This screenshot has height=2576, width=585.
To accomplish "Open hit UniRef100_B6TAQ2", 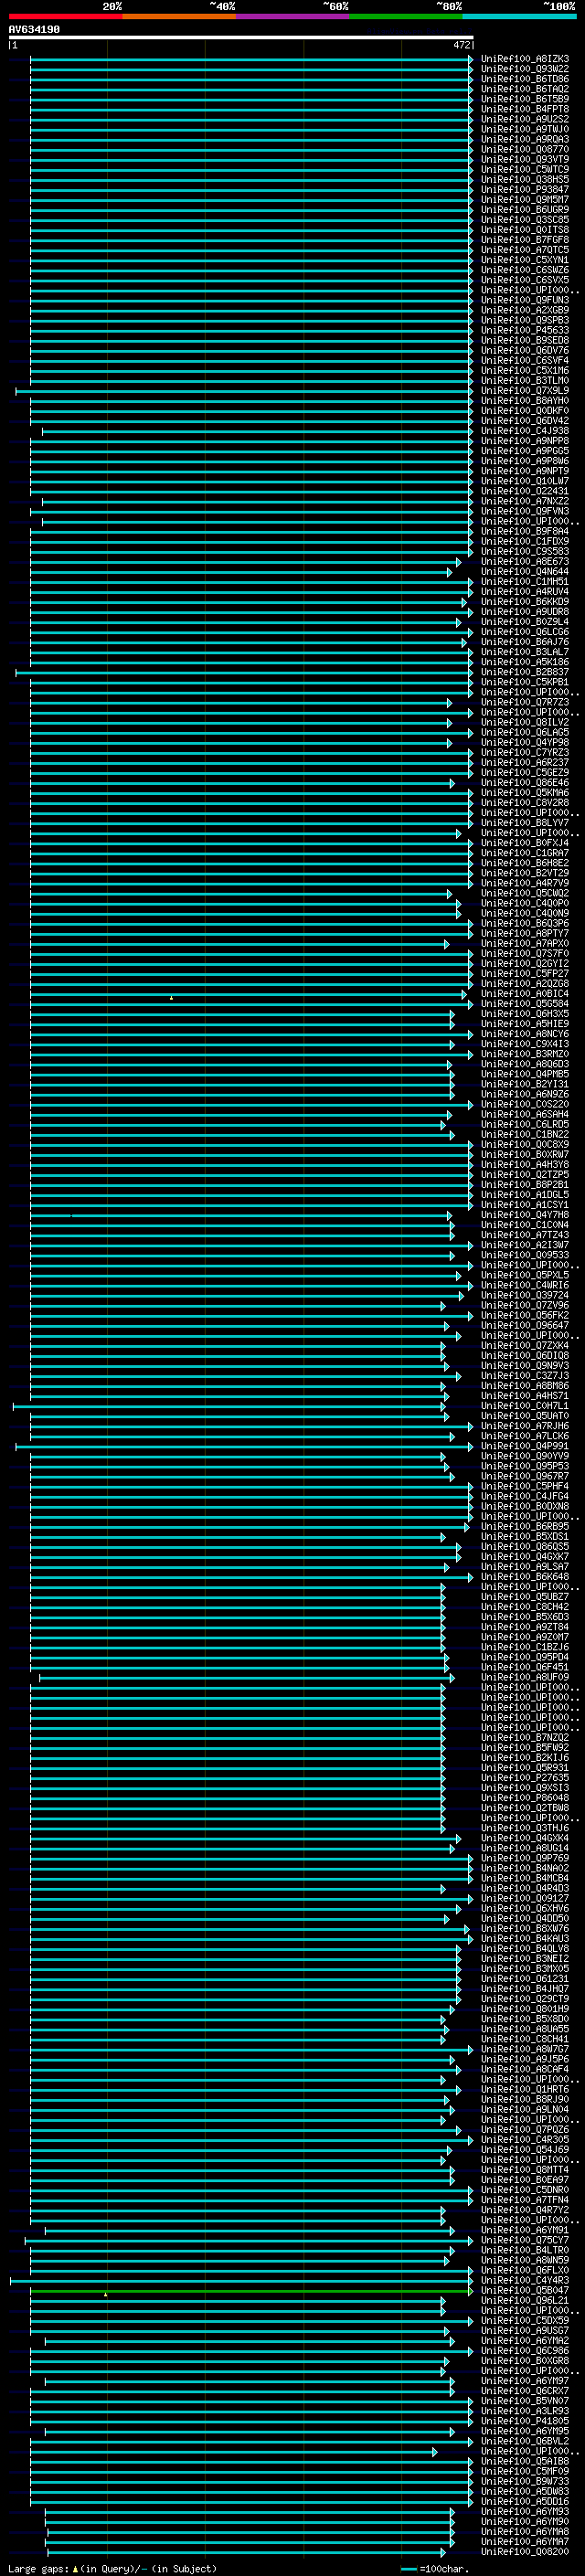I will 525,89.
